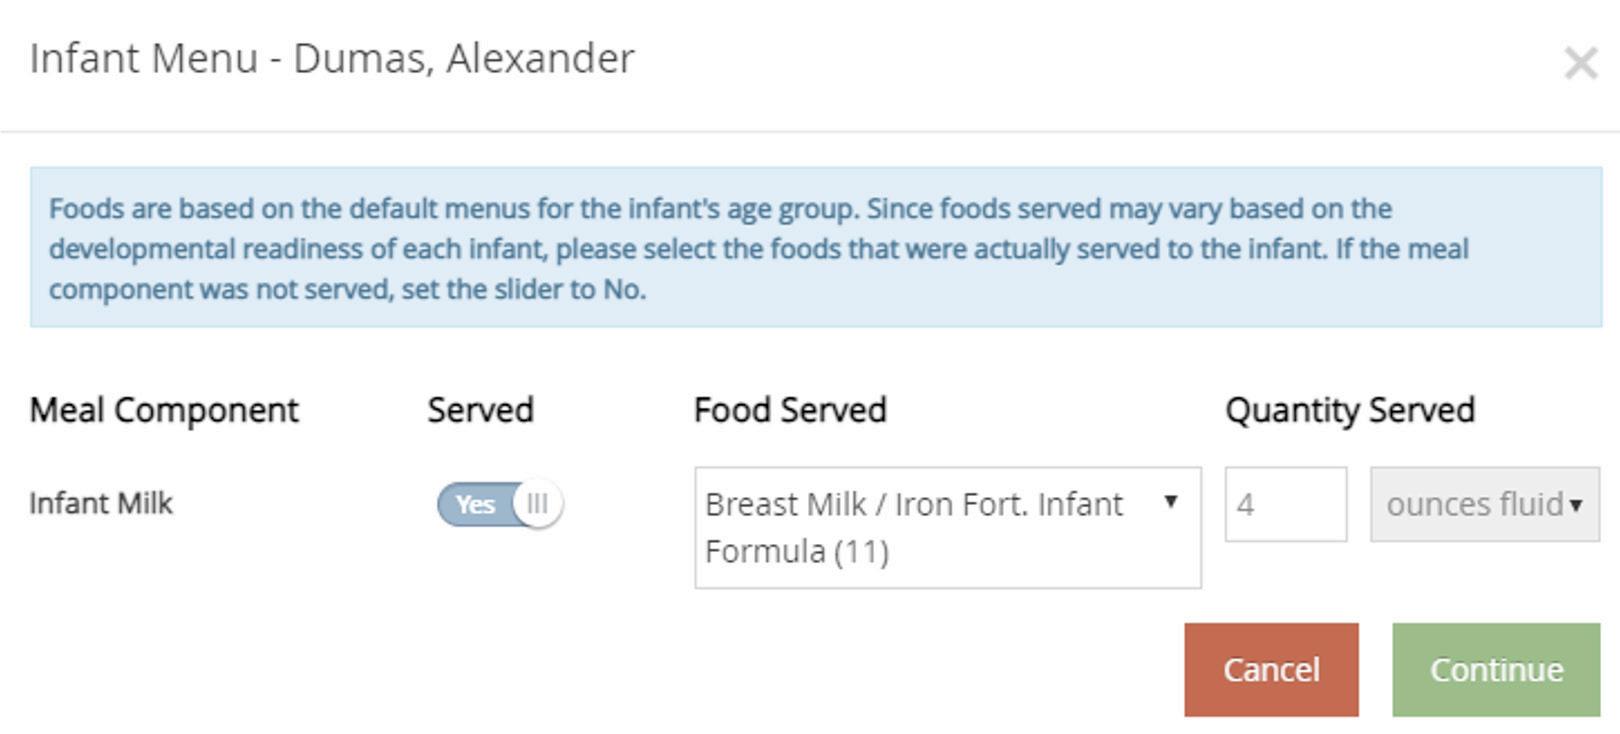Click the slider handle on the Yes switch
The image size is (1620, 734).
[x=538, y=504]
